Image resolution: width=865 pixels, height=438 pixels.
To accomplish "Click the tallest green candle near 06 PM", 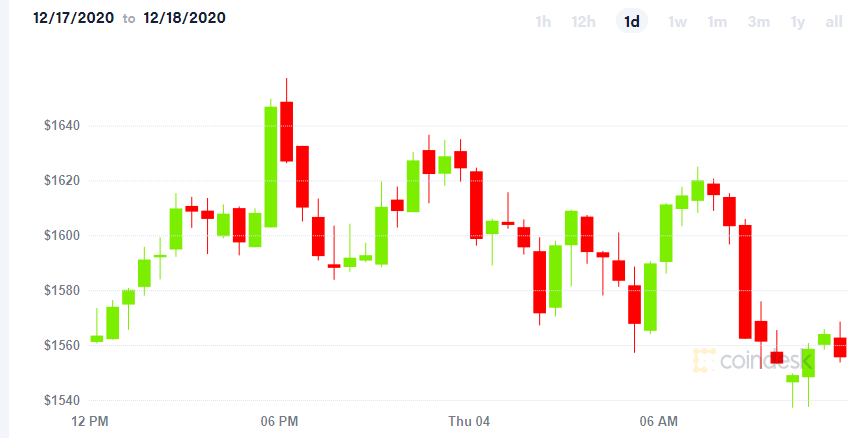I will tap(271, 167).
